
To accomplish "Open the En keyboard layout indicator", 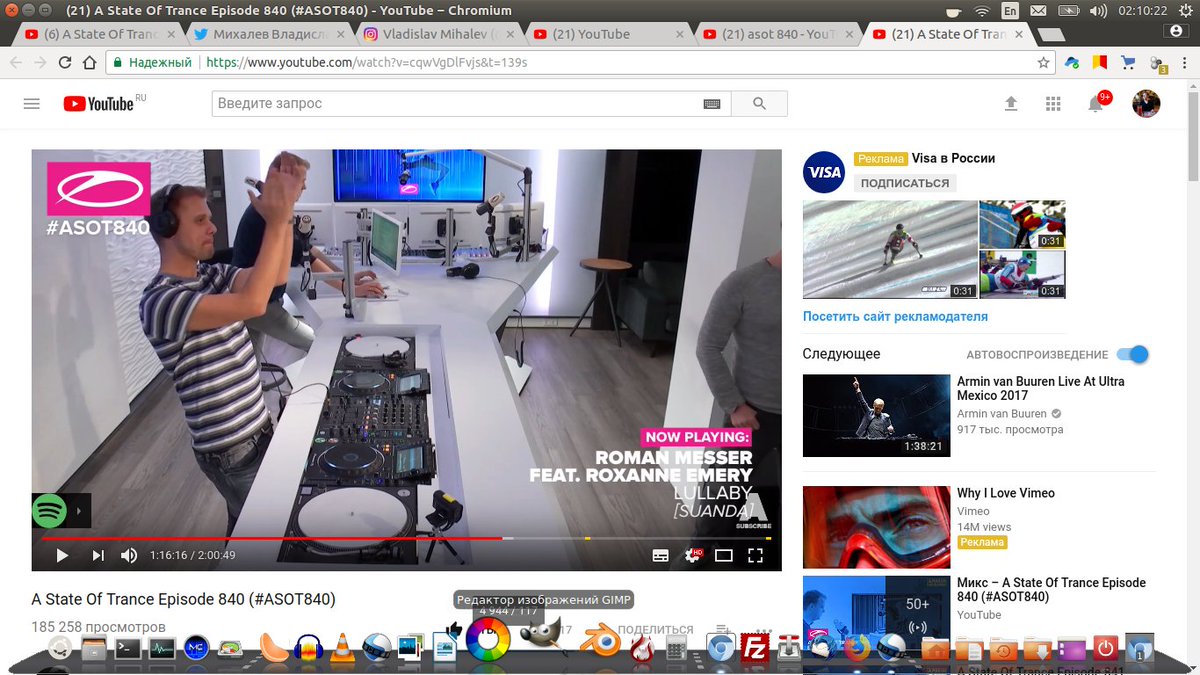I will pos(1010,11).
